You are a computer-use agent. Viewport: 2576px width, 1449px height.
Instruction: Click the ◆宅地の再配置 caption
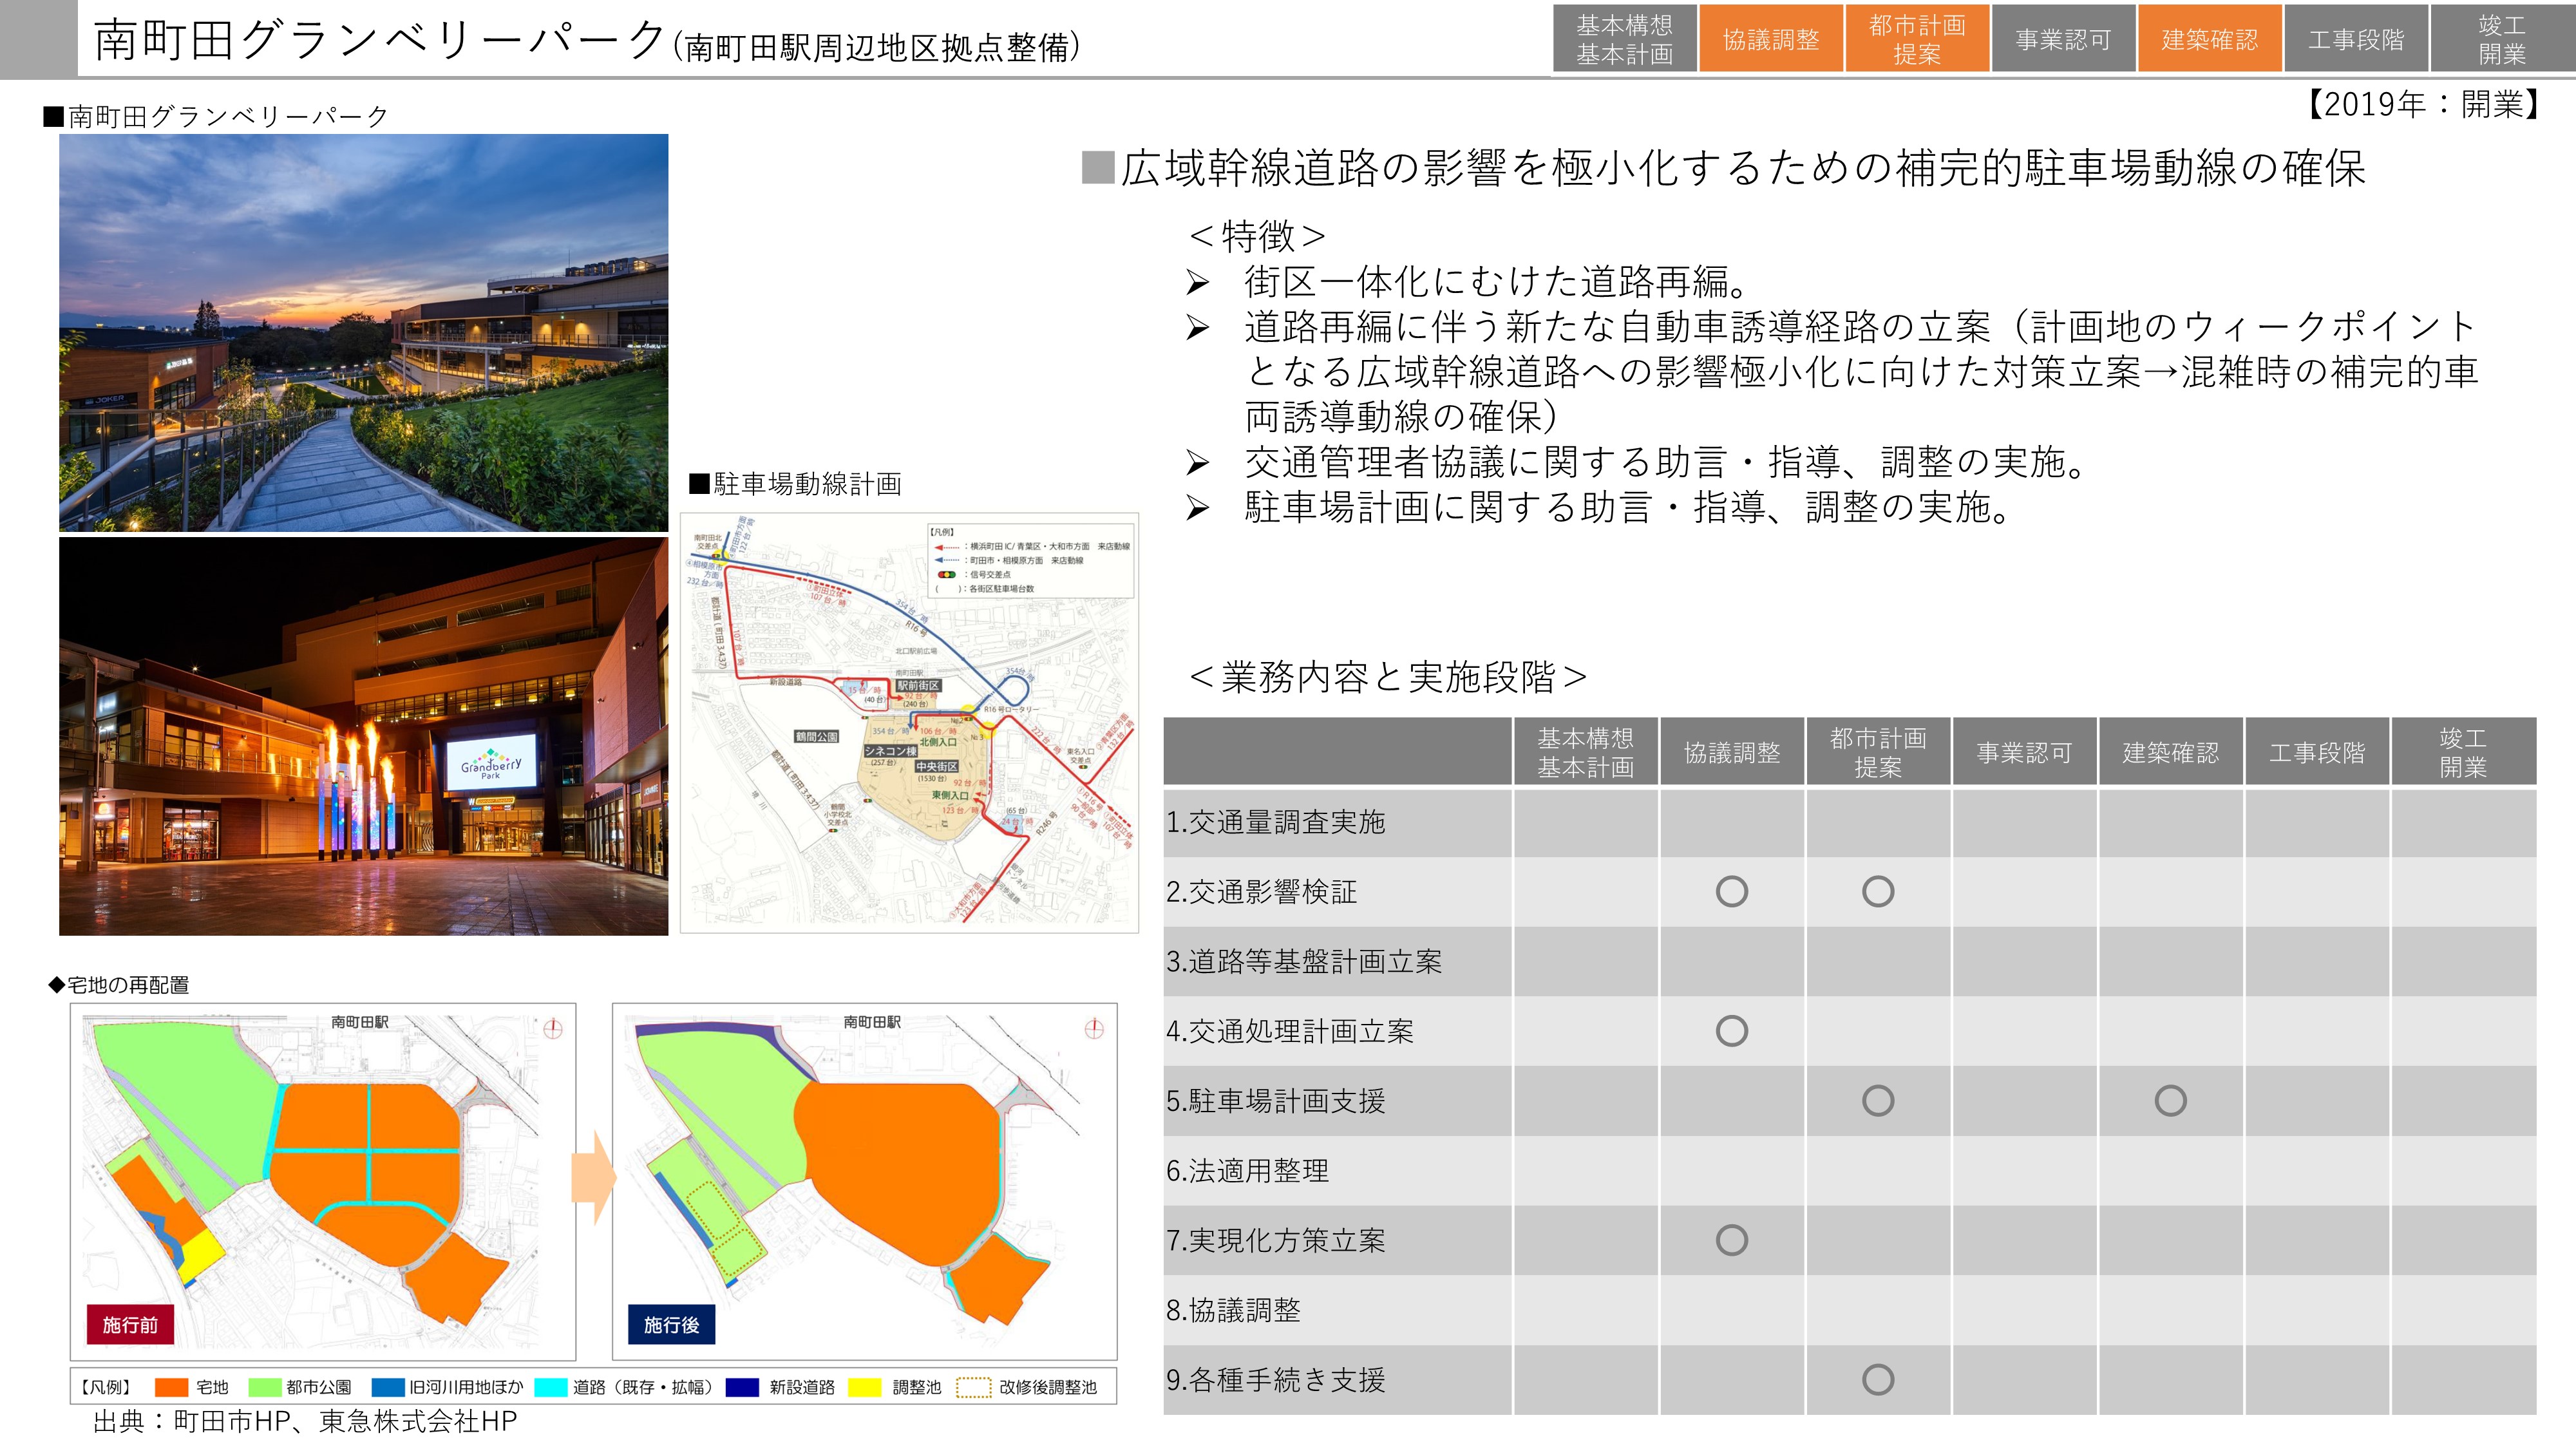pyautogui.click(x=118, y=985)
